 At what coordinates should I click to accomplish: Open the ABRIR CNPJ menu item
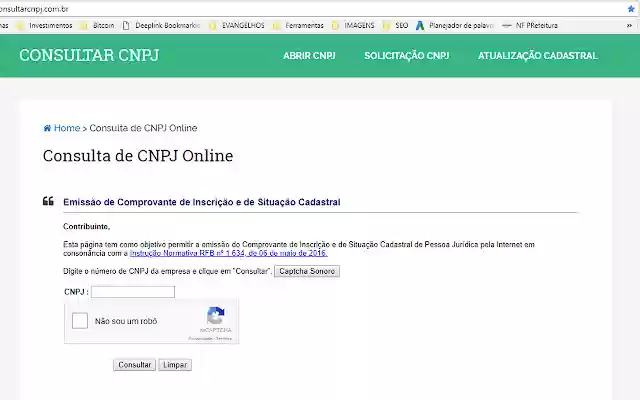(309, 56)
